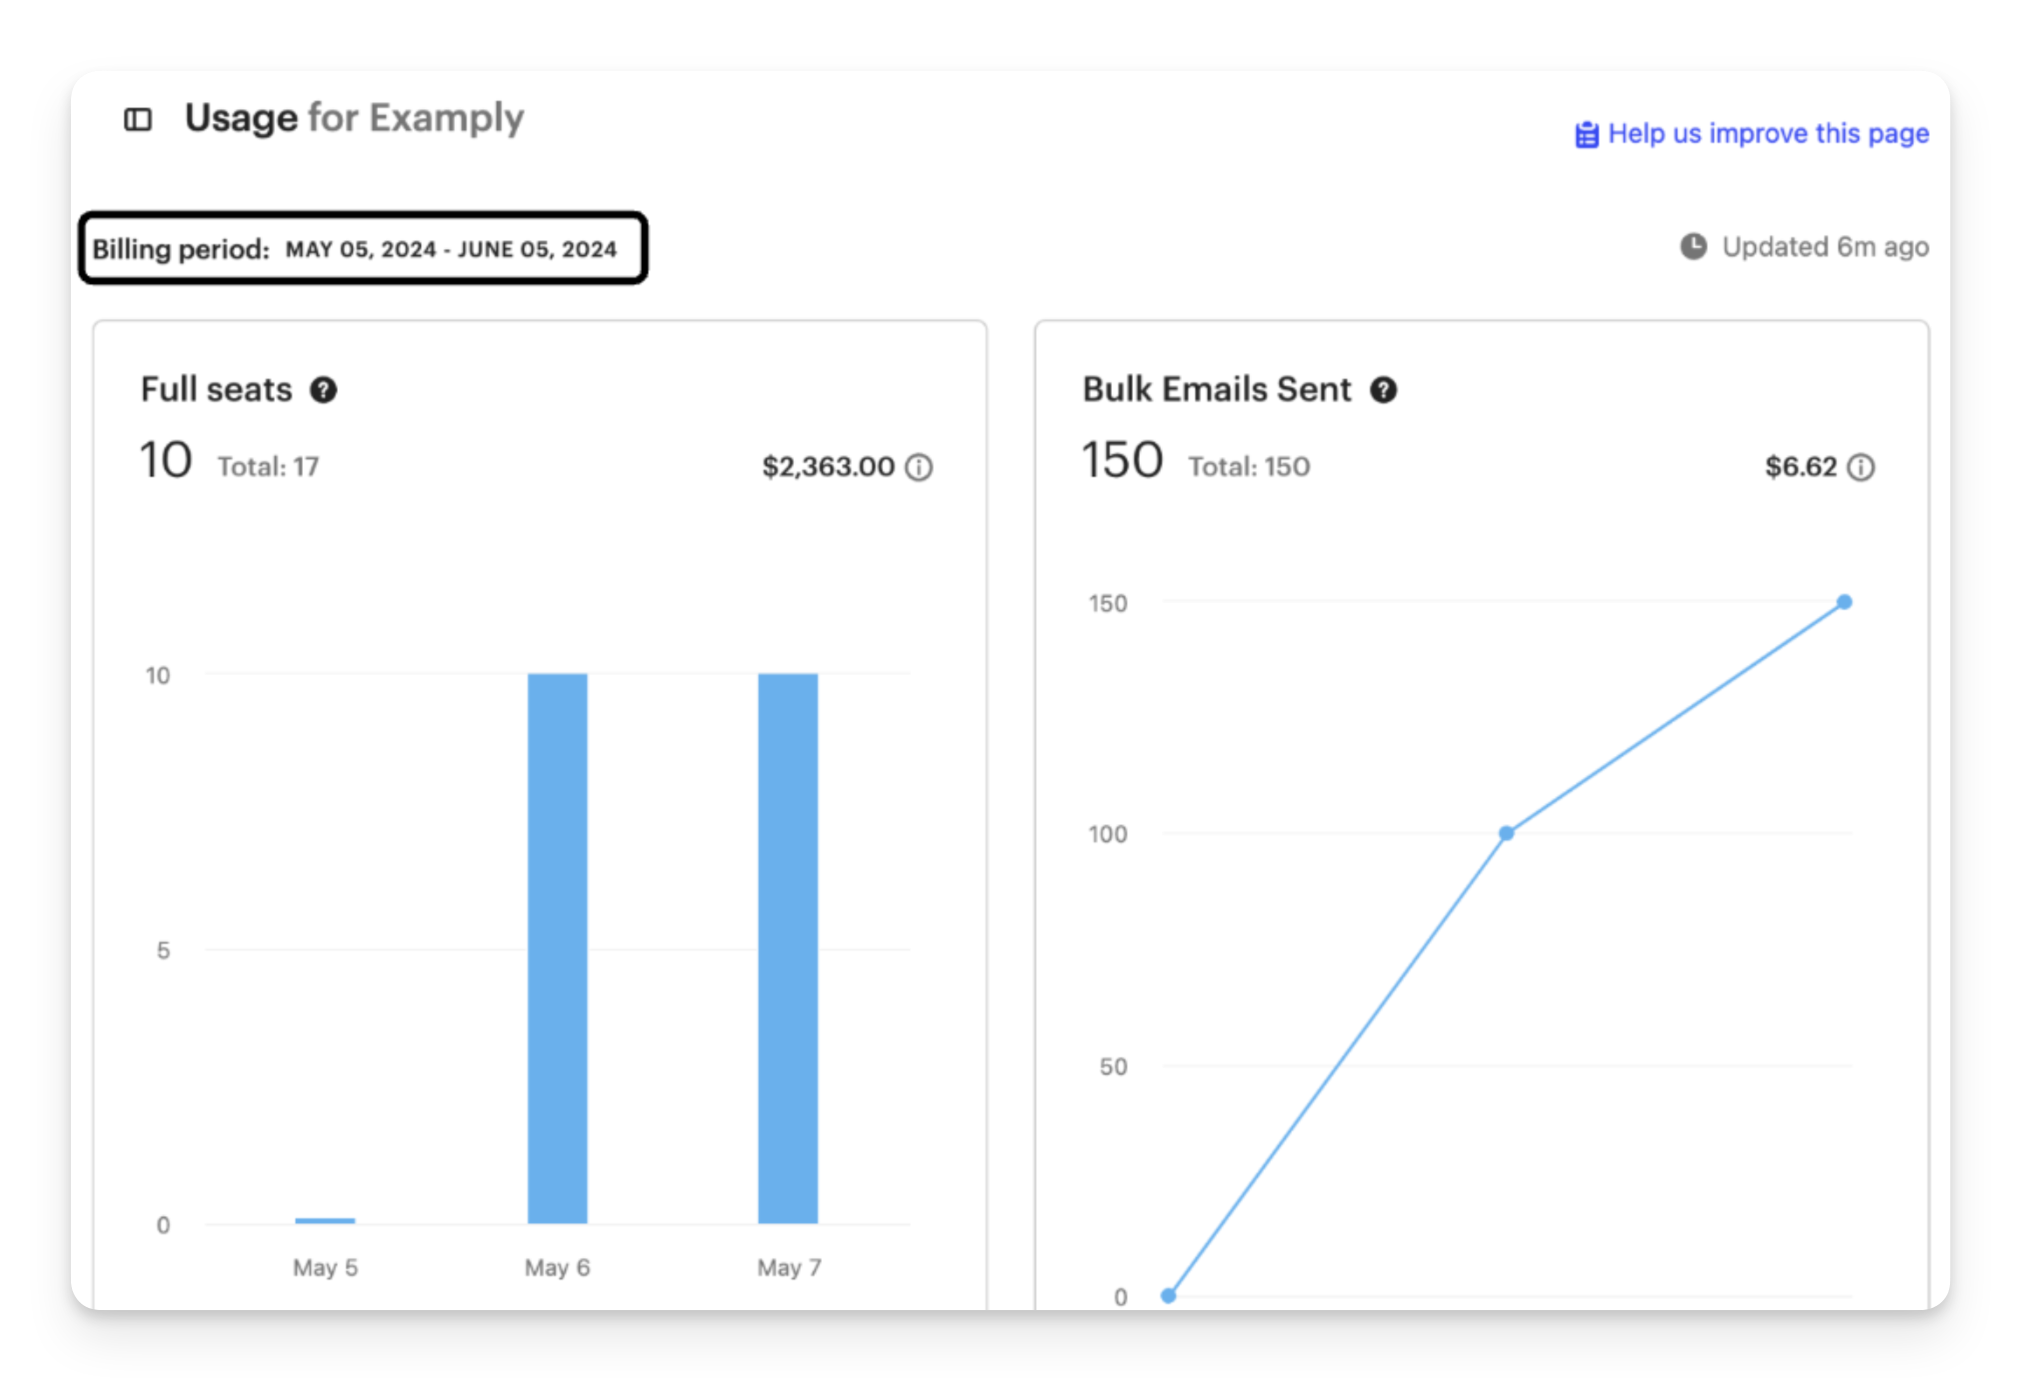
Task: Click the Full seats card title
Action: coord(216,389)
